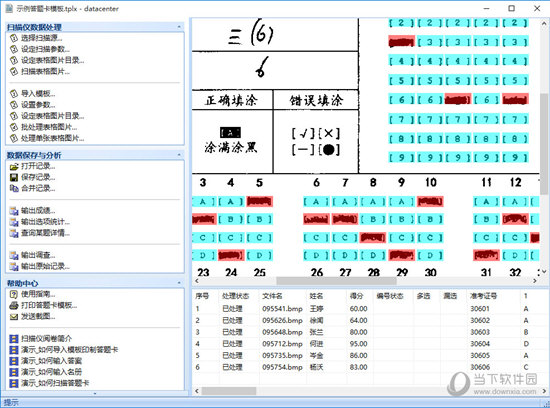Click the 选择扫描源 icon

click(13, 38)
